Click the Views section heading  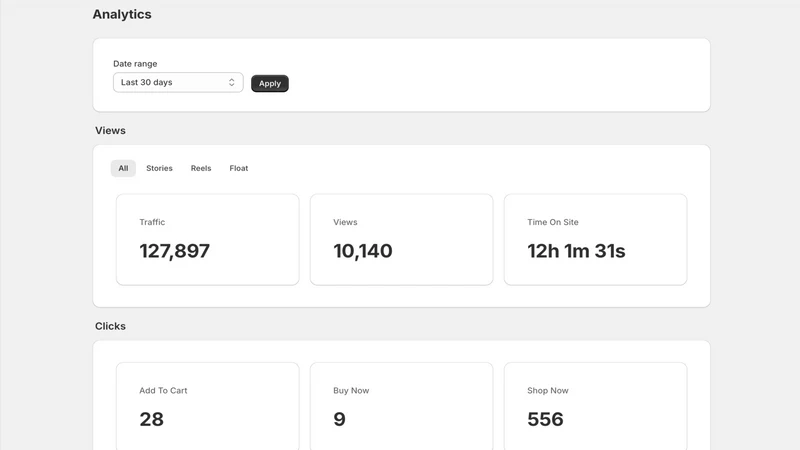click(x=110, y=131)
